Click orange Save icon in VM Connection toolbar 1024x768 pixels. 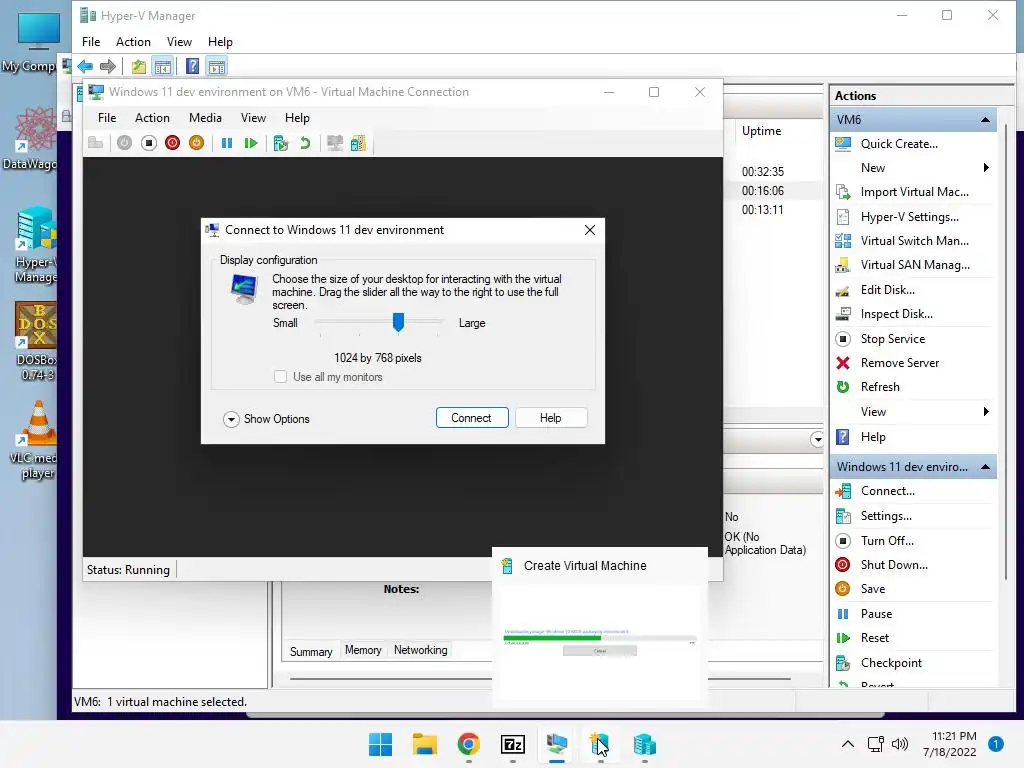pos(196,143)
